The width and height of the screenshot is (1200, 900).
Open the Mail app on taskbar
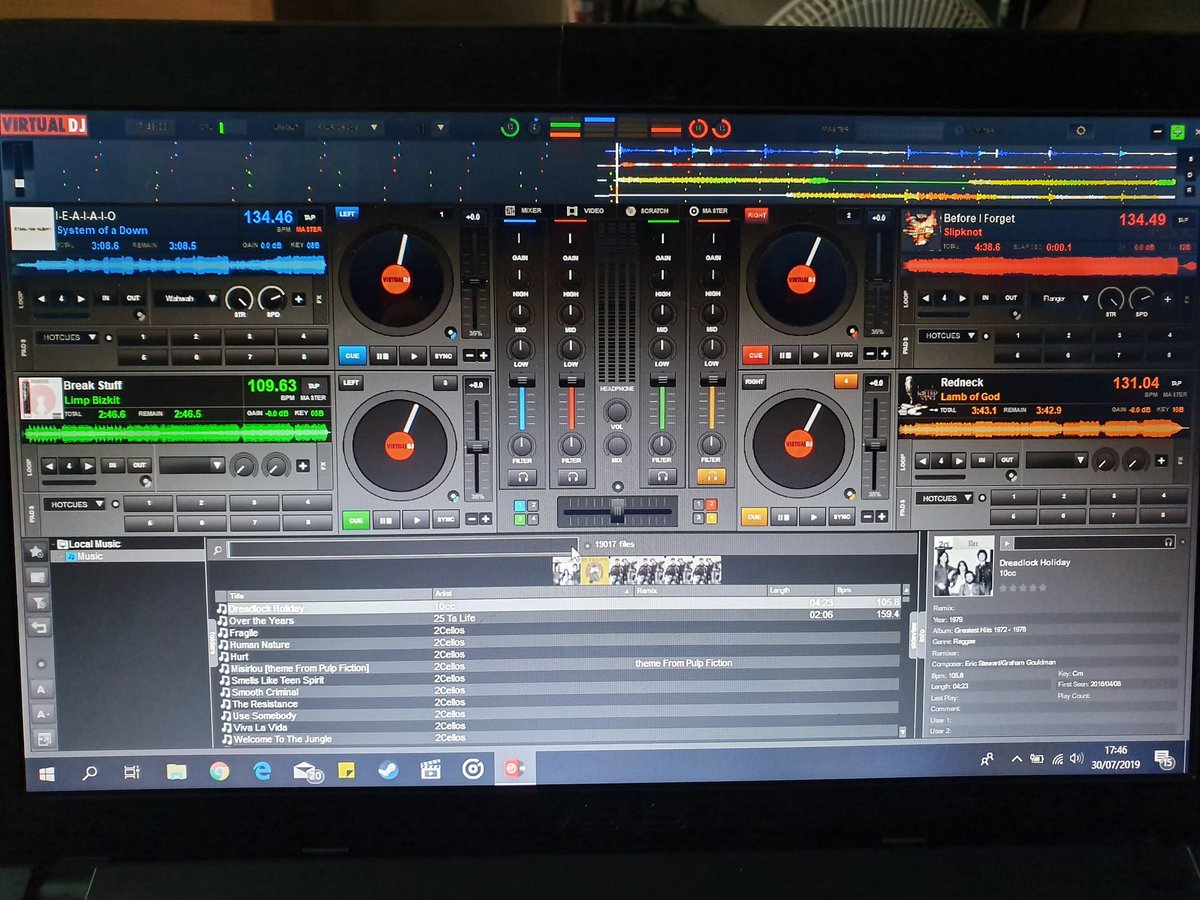tap(306, 771)
